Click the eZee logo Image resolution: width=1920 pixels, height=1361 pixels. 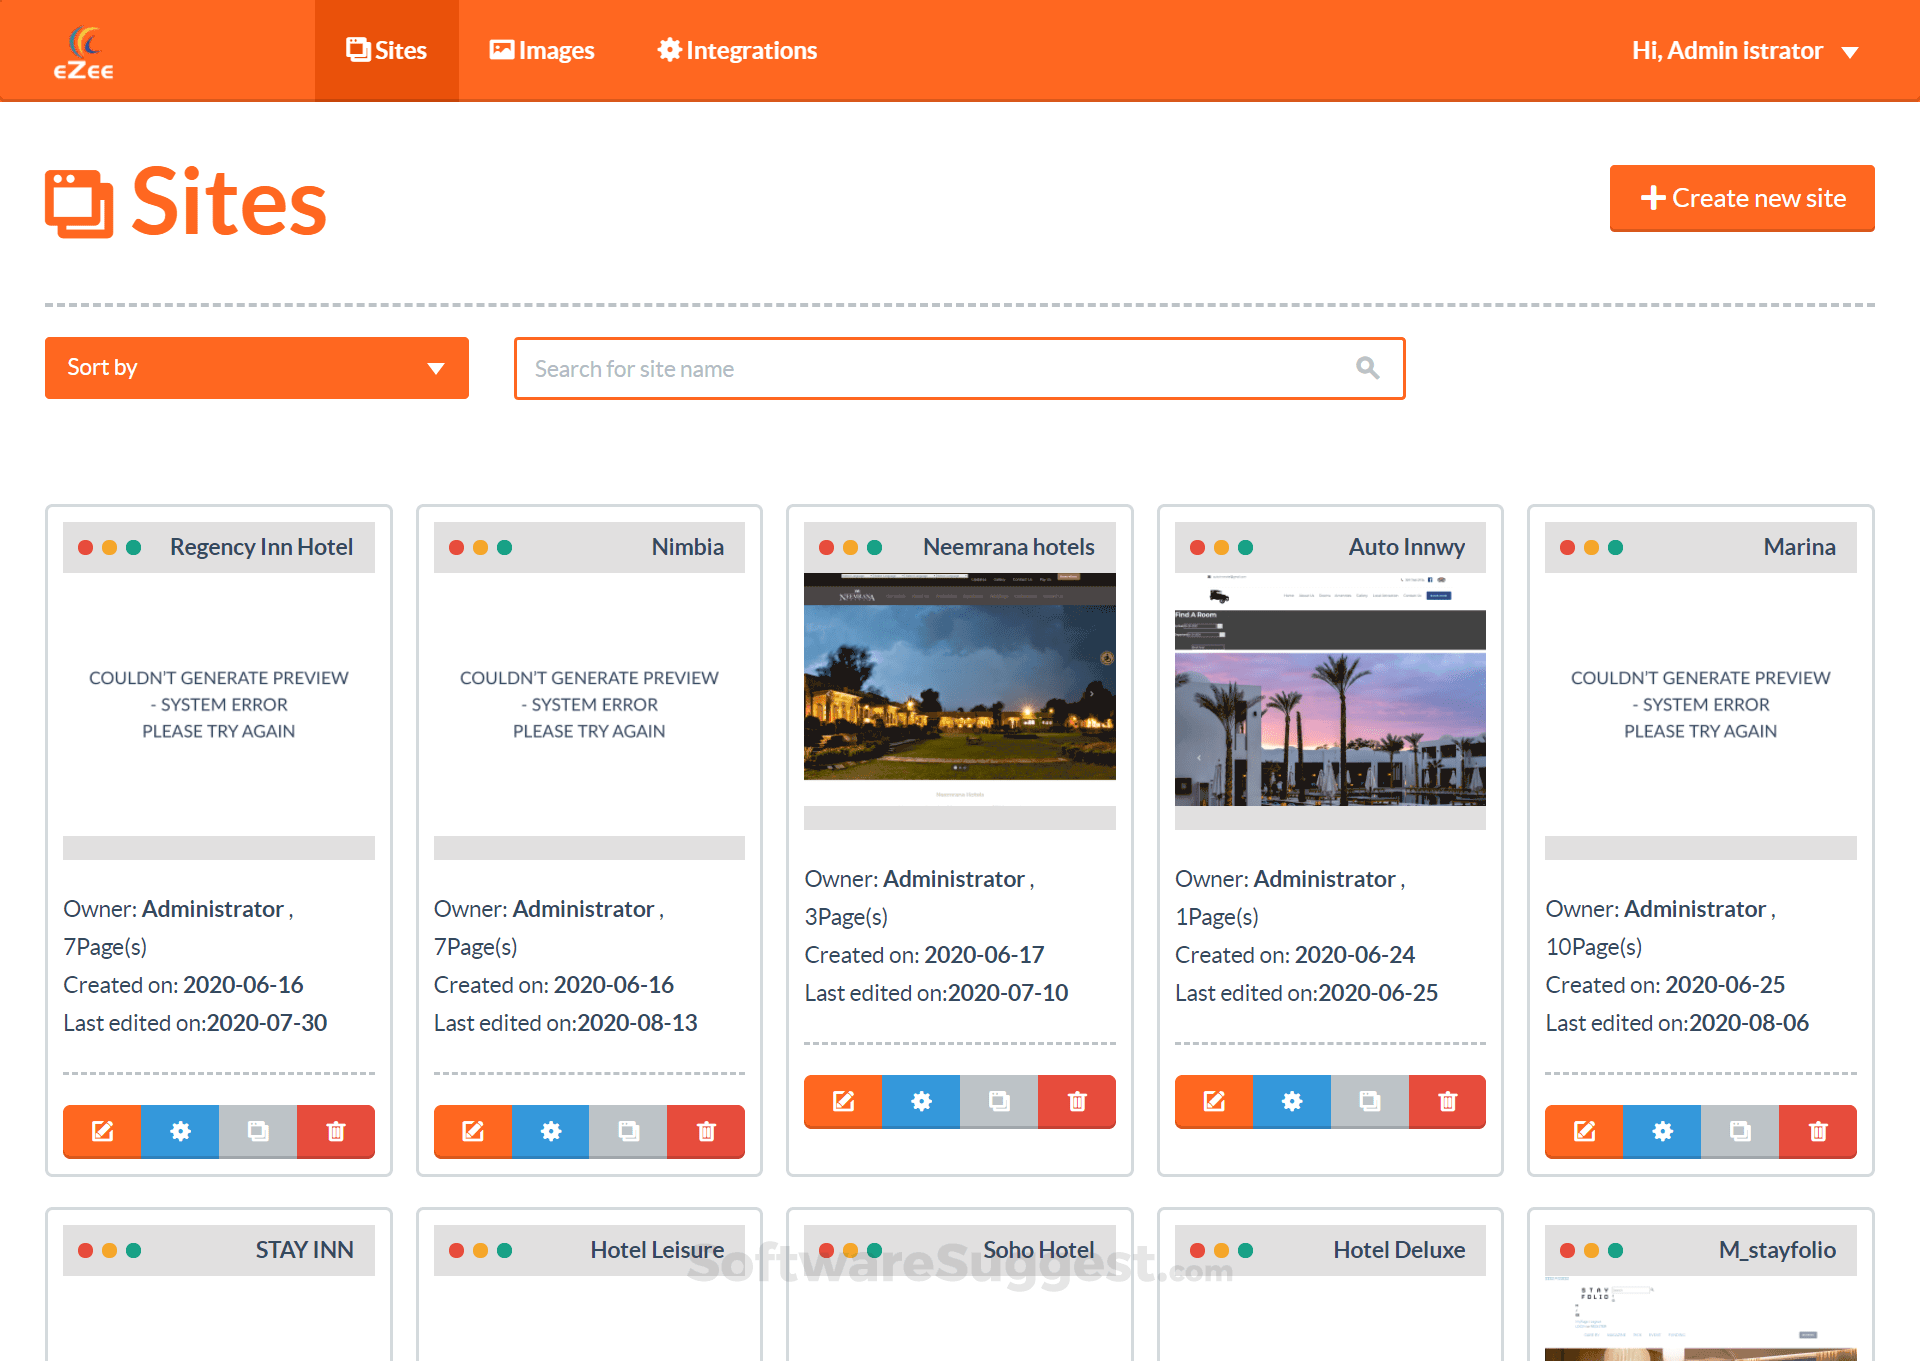84,52
